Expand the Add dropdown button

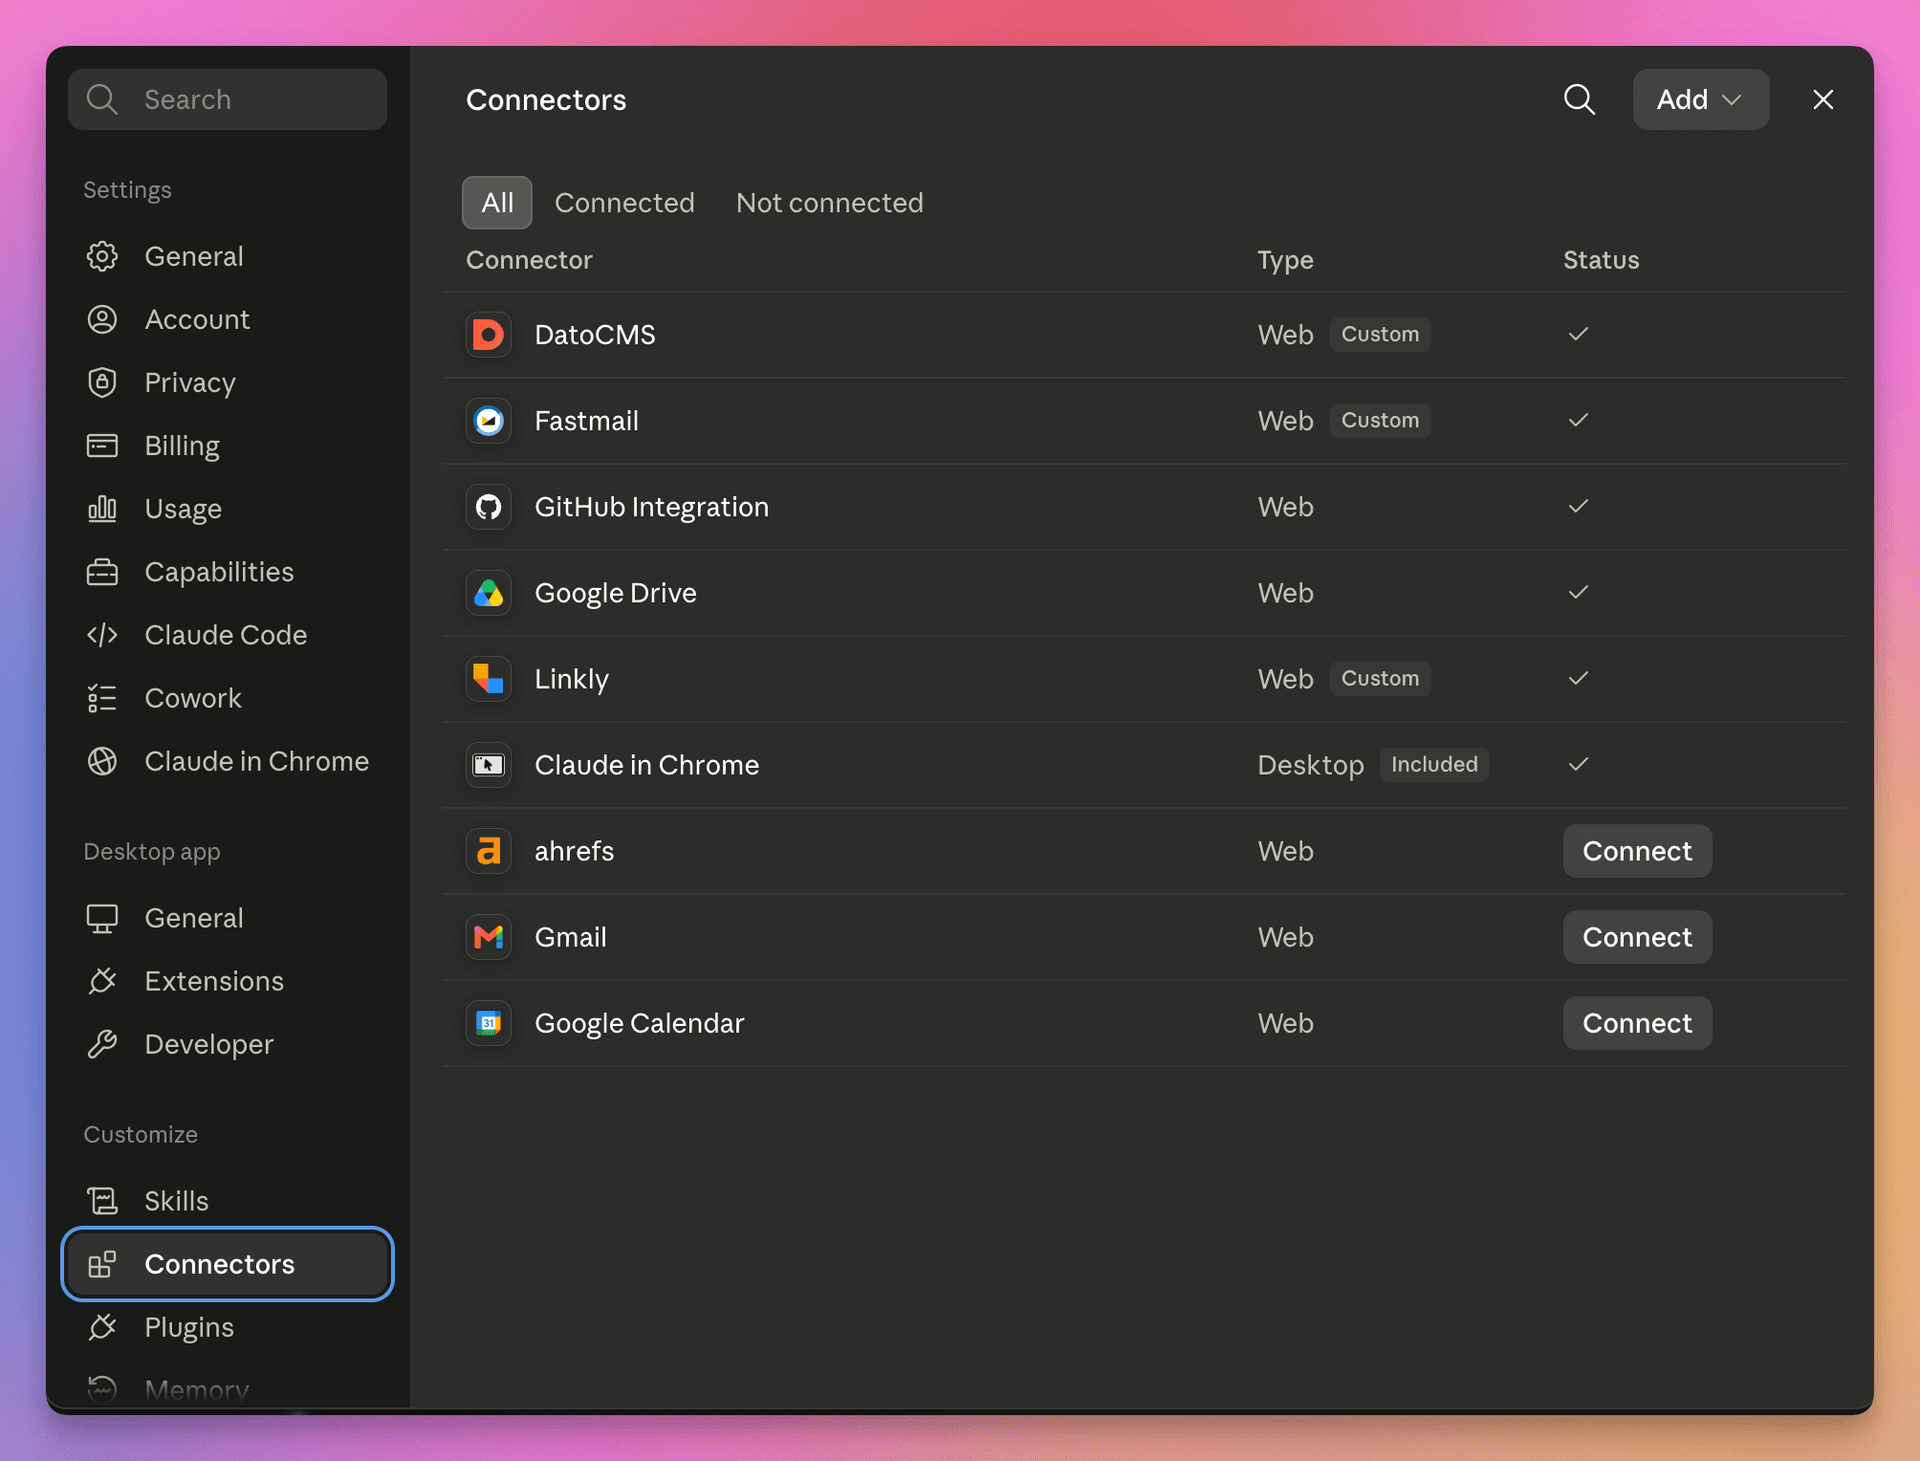coord(1700,99)
